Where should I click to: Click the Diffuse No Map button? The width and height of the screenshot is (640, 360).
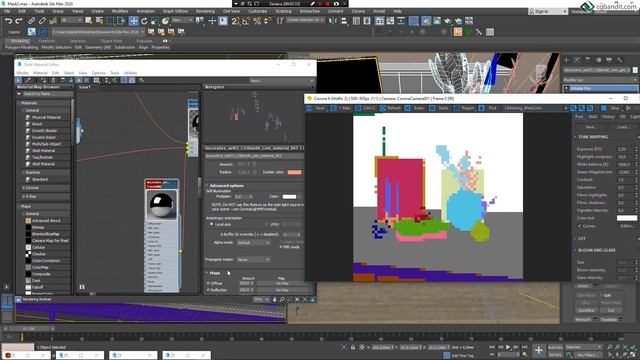282,283
